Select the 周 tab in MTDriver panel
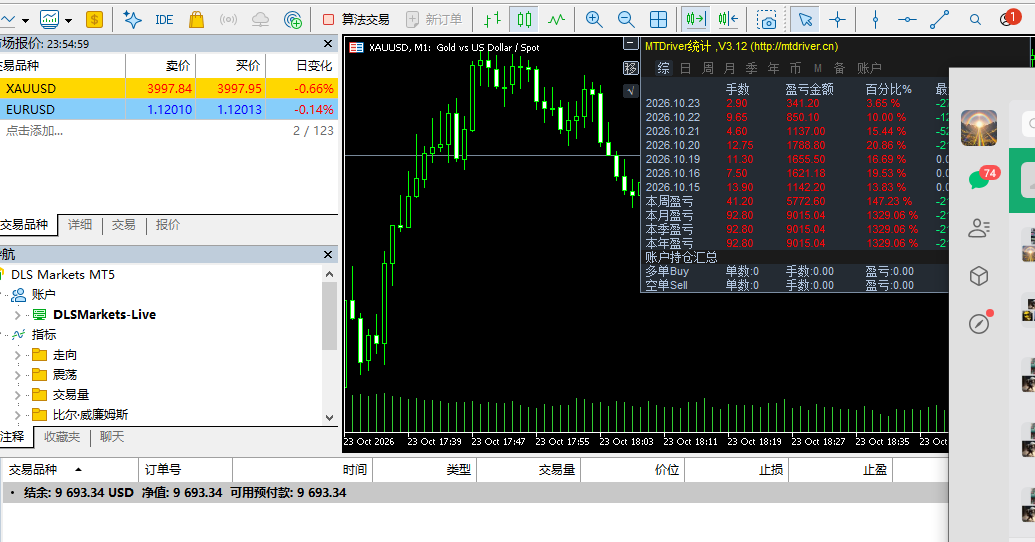Screen dimensions: 1035x542 coord(708,68)
